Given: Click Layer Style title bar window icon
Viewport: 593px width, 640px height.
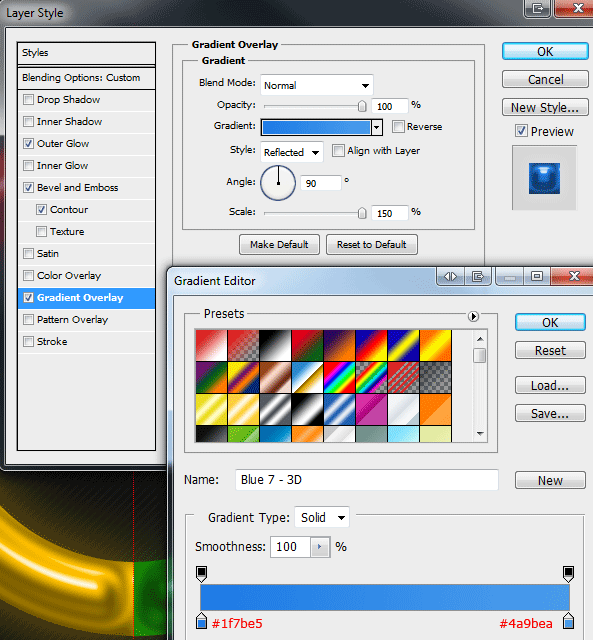Looking at the screenshot, I should click(x=538, y=8).
